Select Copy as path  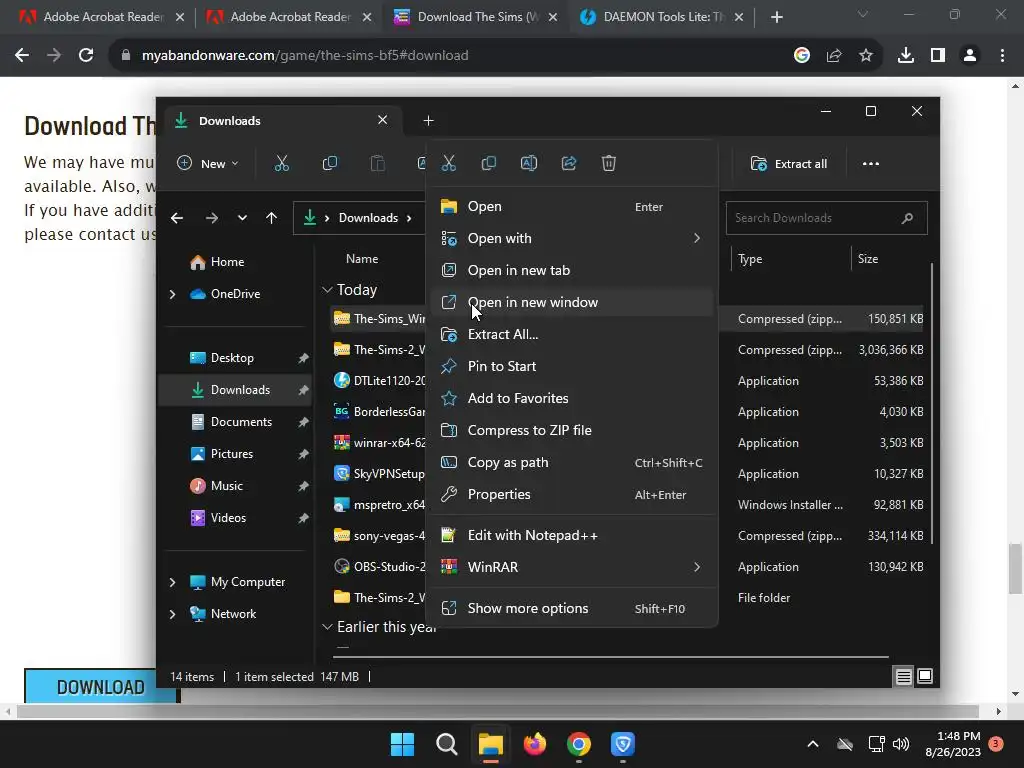pos(571,462)
